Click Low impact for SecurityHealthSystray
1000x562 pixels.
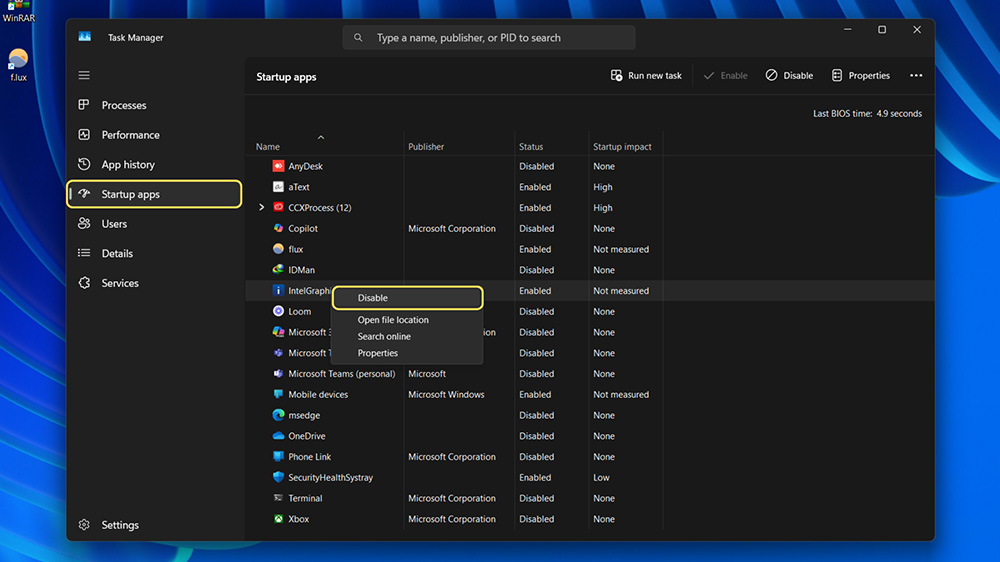tap(601, 477)
